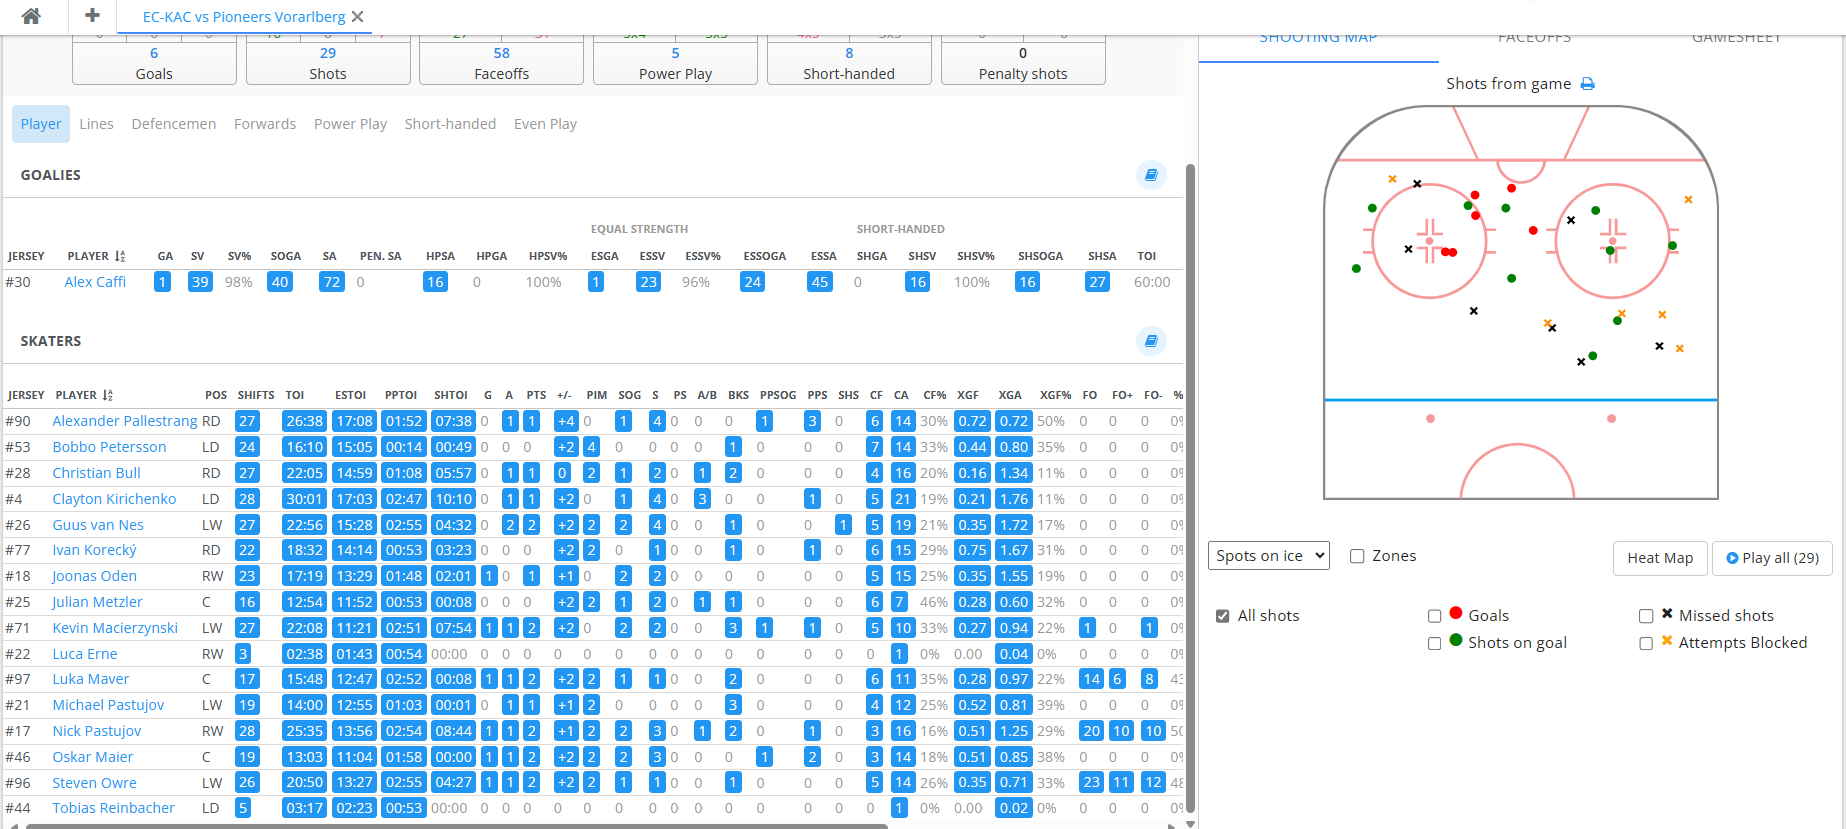This screenshot has height=829, width=1846.
Task: Open the Faceoffs summary box
Action: pos(501,63)
